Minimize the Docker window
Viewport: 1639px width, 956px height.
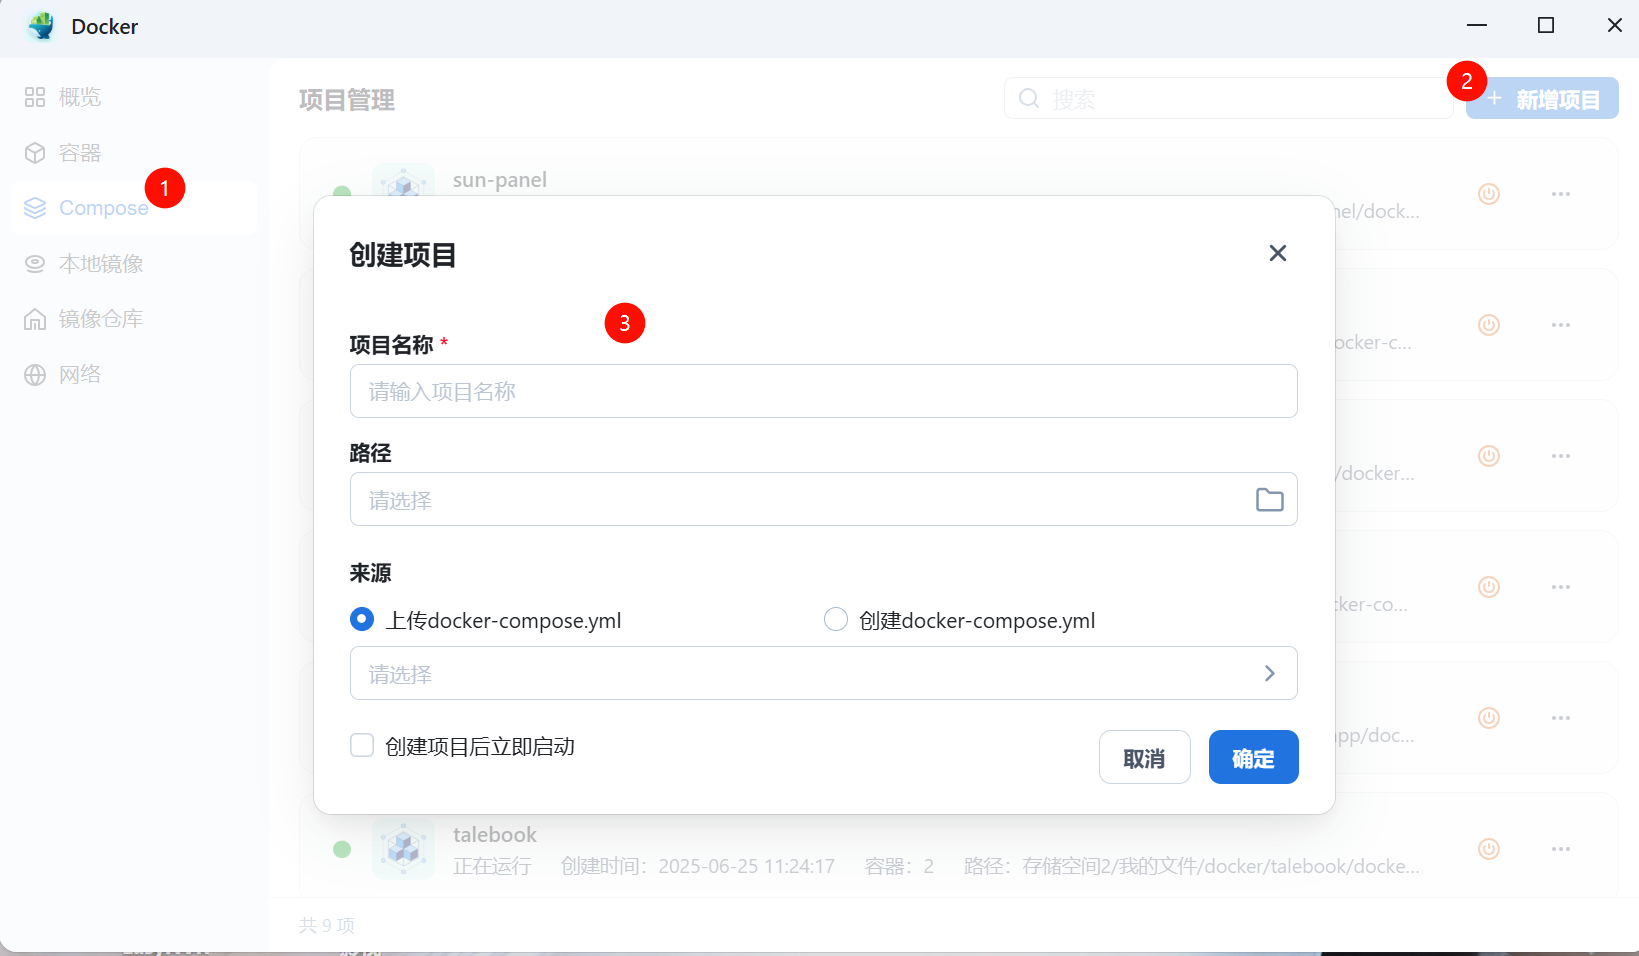(x=1477, y=25)
